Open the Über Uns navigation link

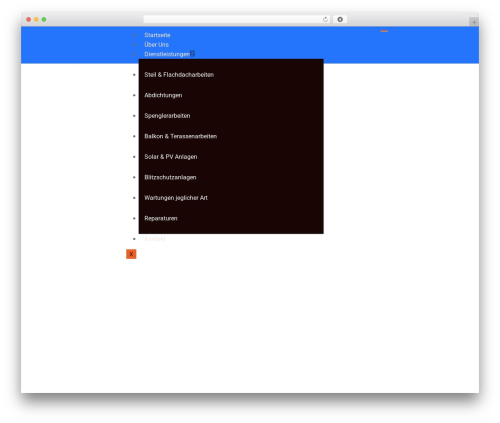pyautogui.click(x=156, y=44)
